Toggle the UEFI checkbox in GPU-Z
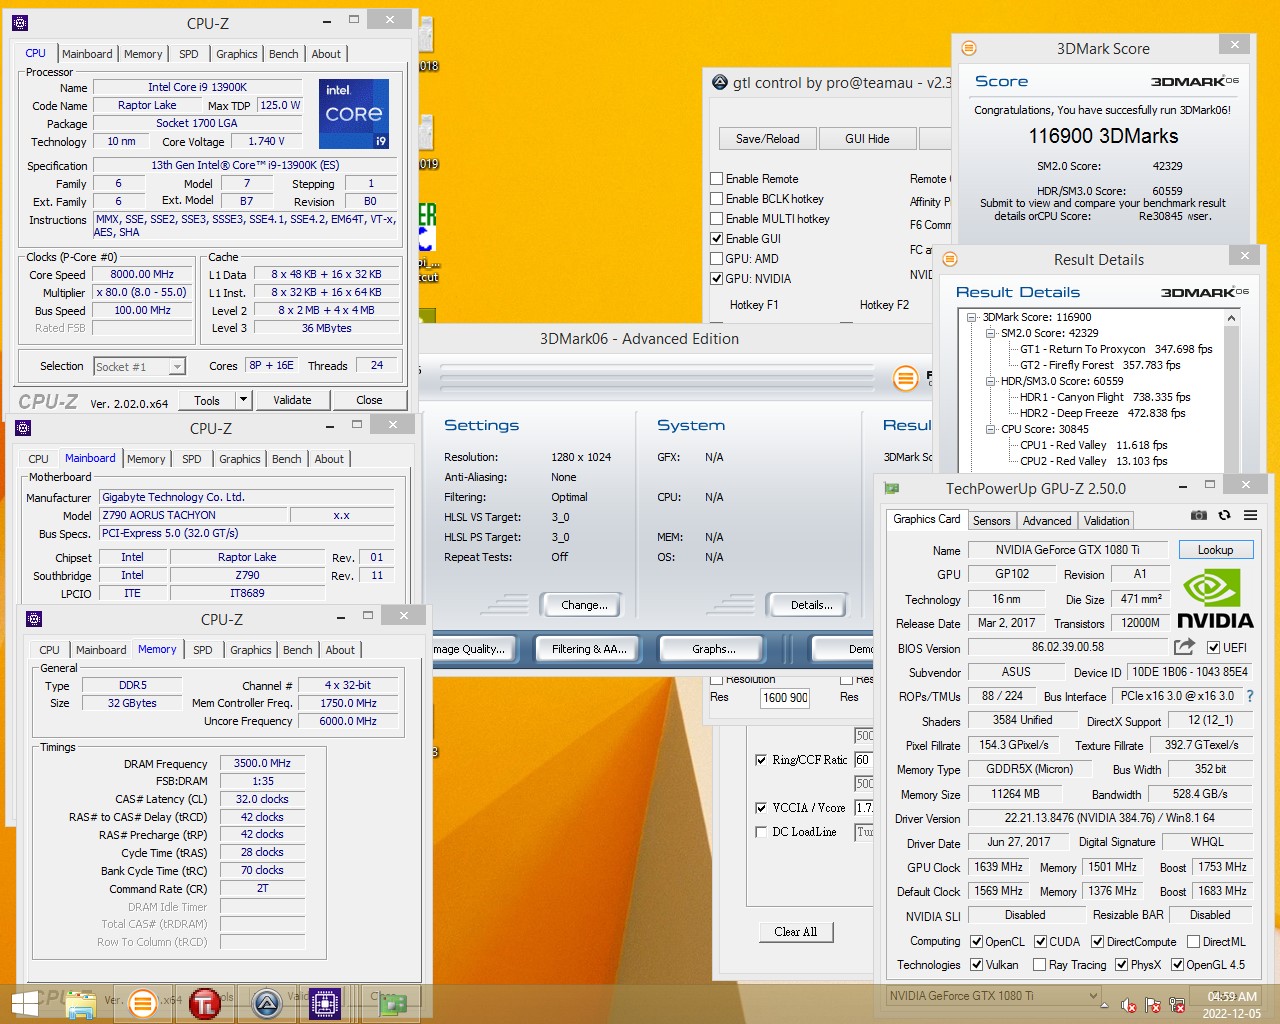 click(1213, 648)
